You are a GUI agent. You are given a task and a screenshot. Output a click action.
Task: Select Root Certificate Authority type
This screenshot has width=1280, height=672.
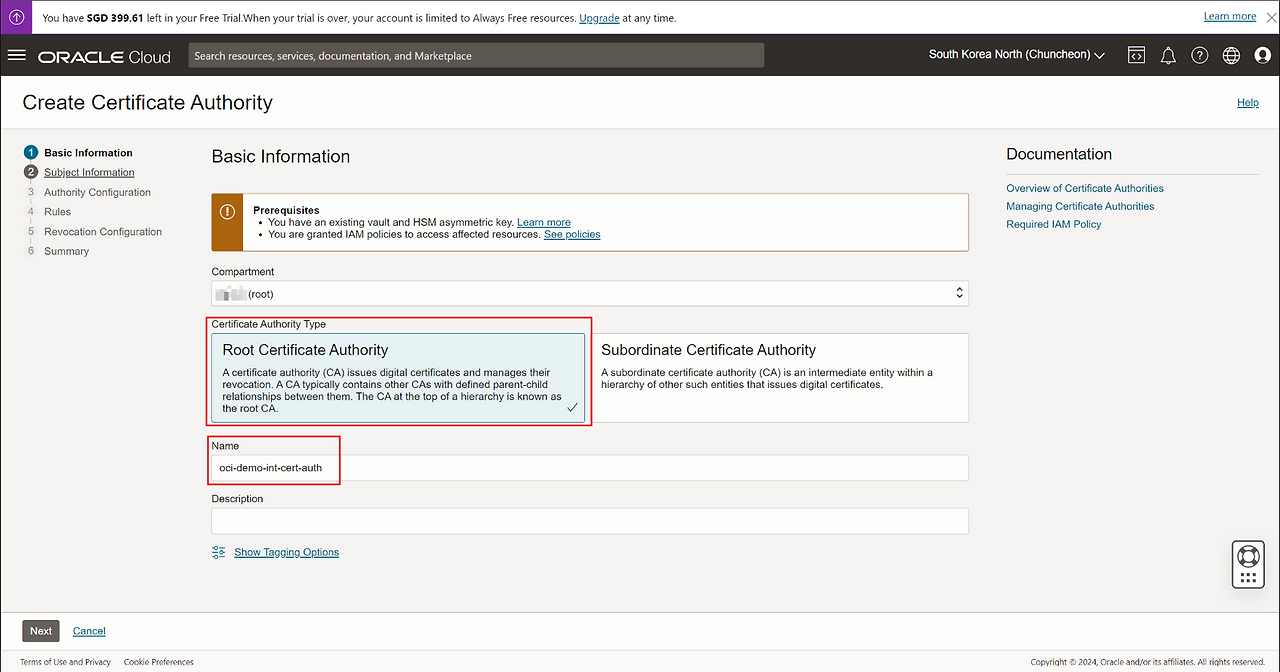(x=398, y=378)
